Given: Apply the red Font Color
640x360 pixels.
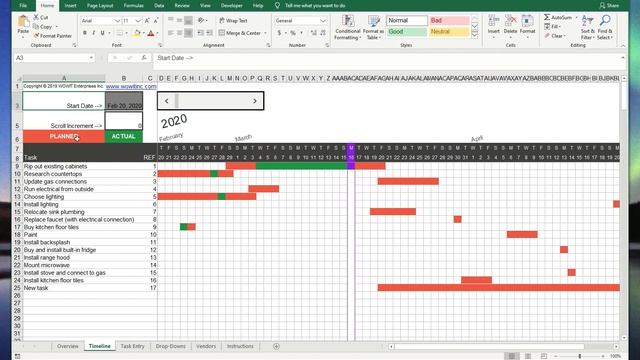Looking at the screenshot, I should click(151, 33).
